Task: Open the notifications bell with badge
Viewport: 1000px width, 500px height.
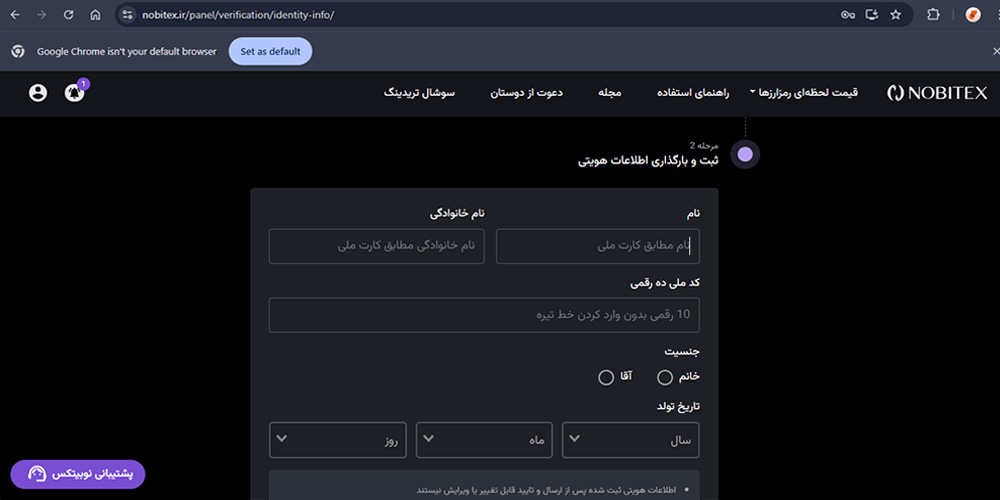Action: [x=75, y=93]
